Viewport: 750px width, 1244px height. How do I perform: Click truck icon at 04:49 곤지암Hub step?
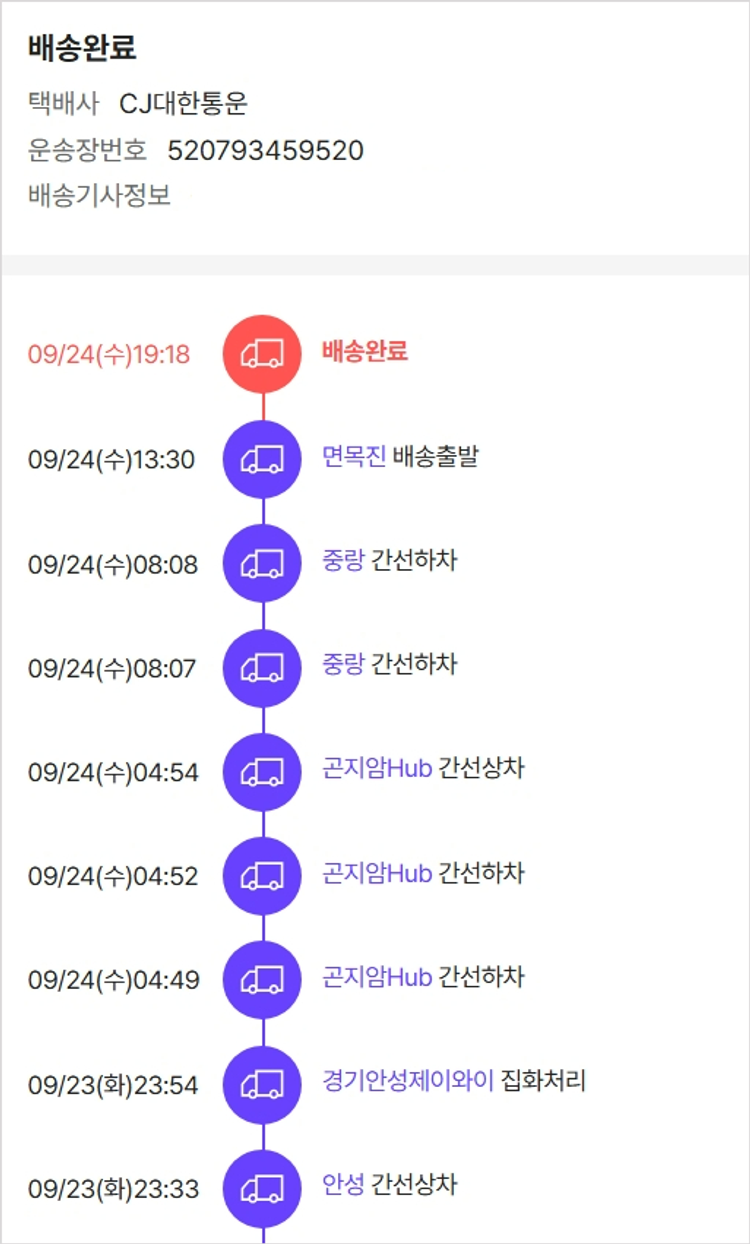click(262, 979)
